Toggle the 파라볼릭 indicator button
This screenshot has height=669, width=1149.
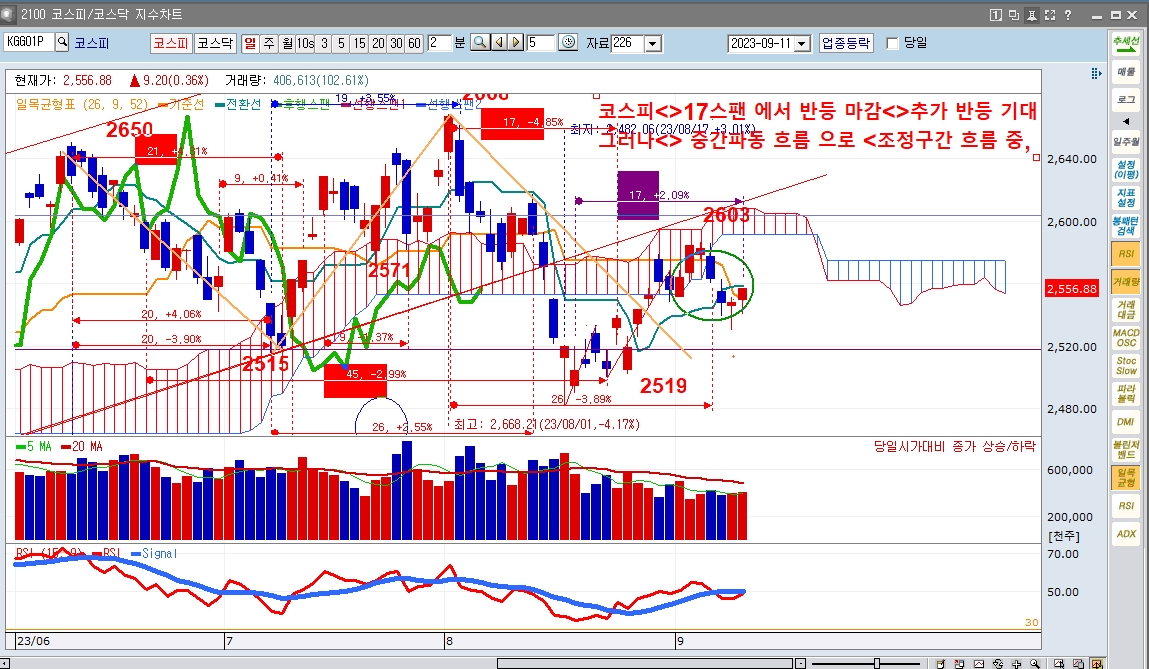(x=1126, y=393)
